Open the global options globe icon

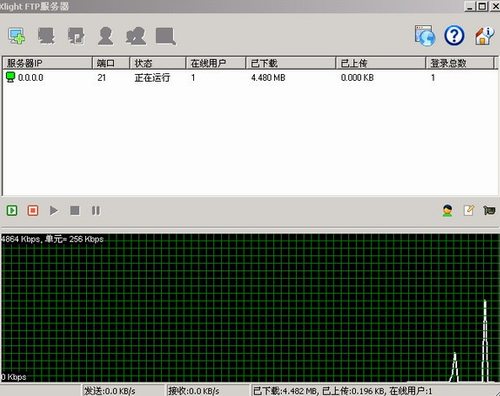(425, 35)
